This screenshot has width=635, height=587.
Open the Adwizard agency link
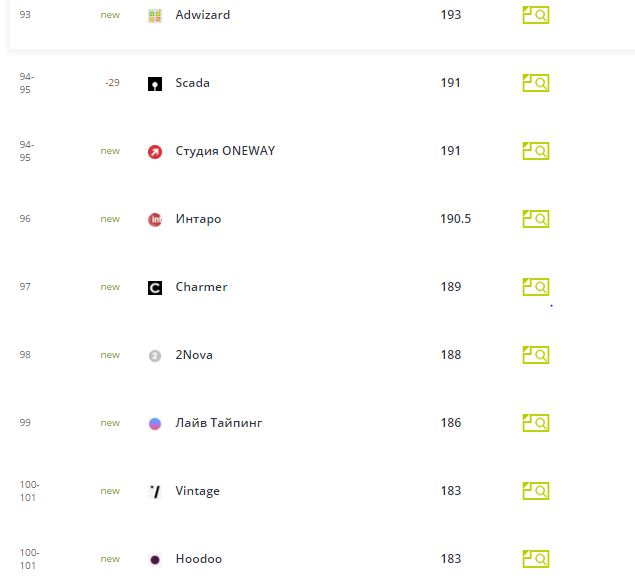(202, 15)
